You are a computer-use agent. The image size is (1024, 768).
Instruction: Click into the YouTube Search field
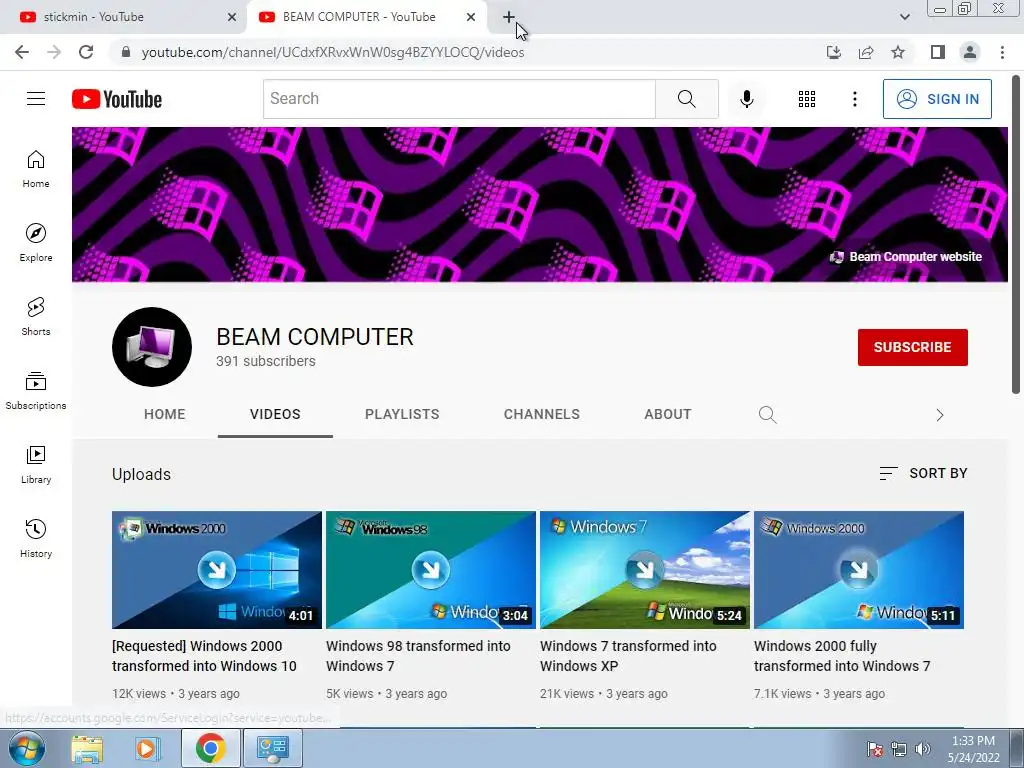pos(459,99)
